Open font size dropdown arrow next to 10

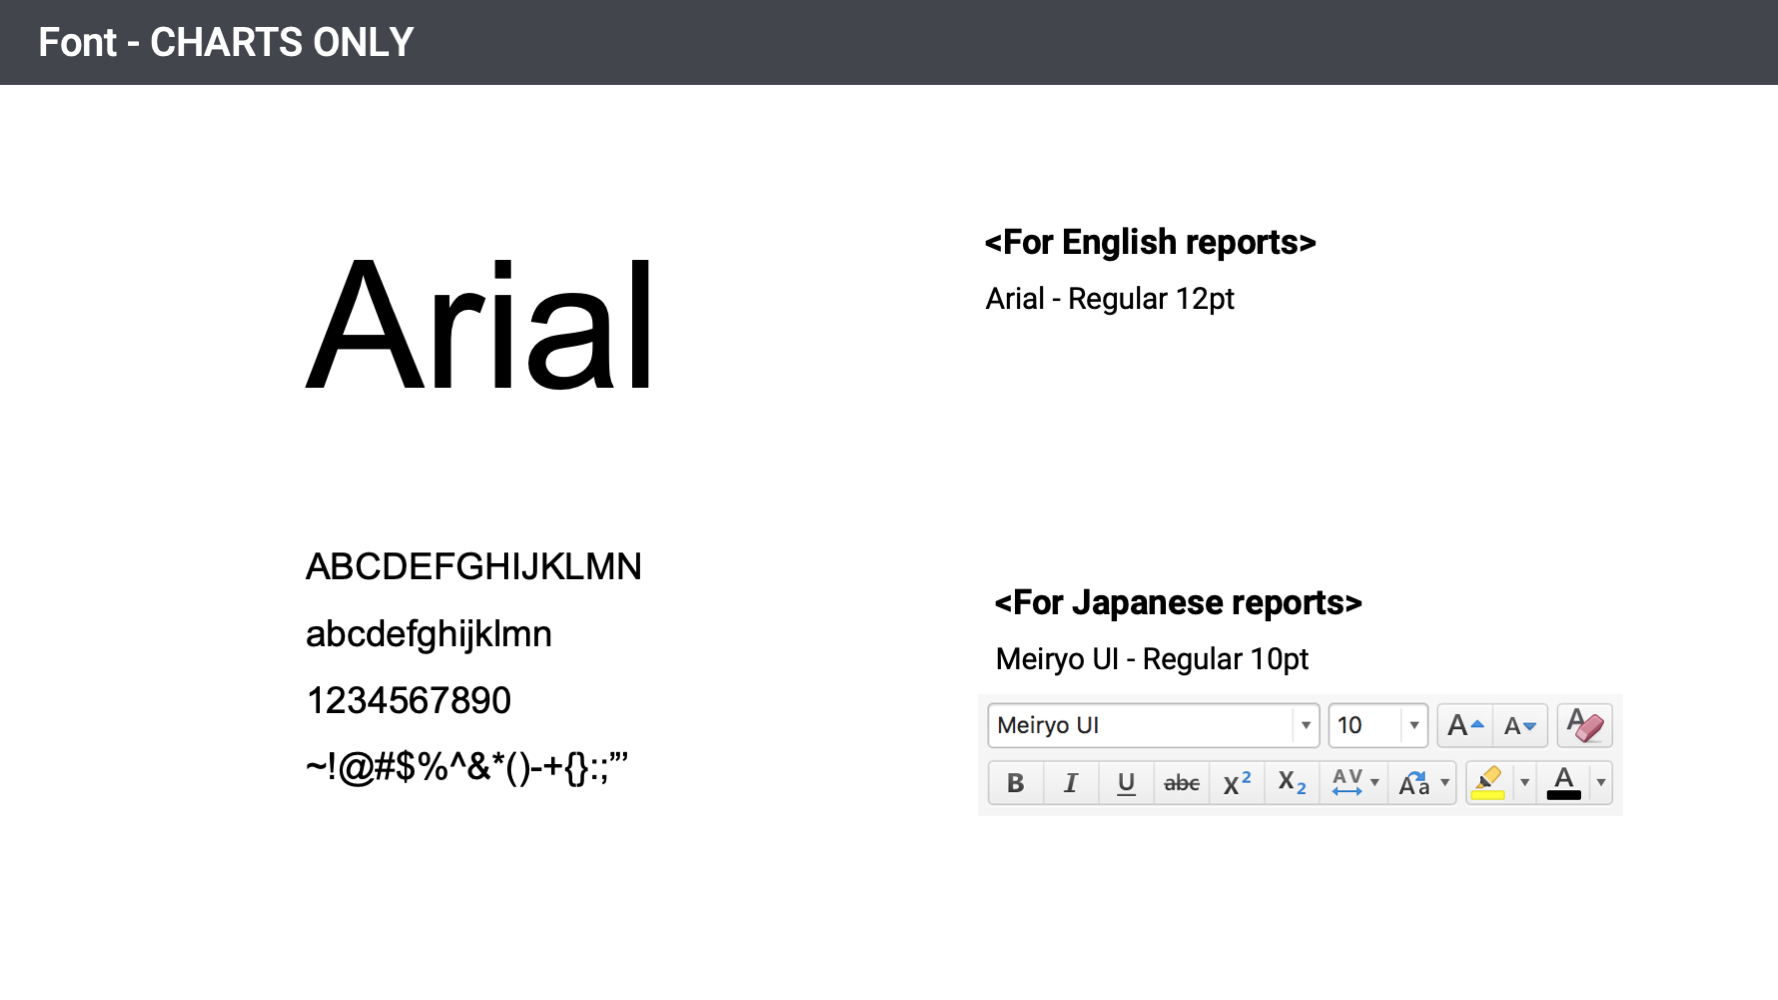tap(1414, 726)
